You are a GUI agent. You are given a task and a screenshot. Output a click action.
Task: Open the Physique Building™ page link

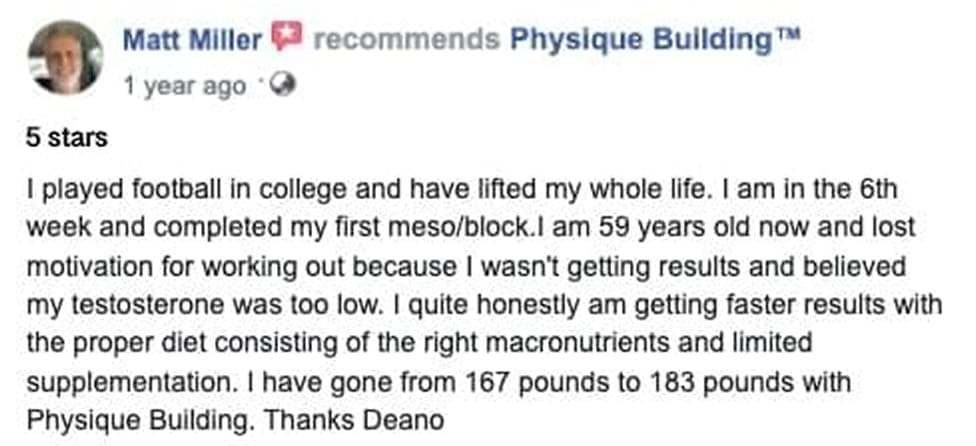(654, 40)
